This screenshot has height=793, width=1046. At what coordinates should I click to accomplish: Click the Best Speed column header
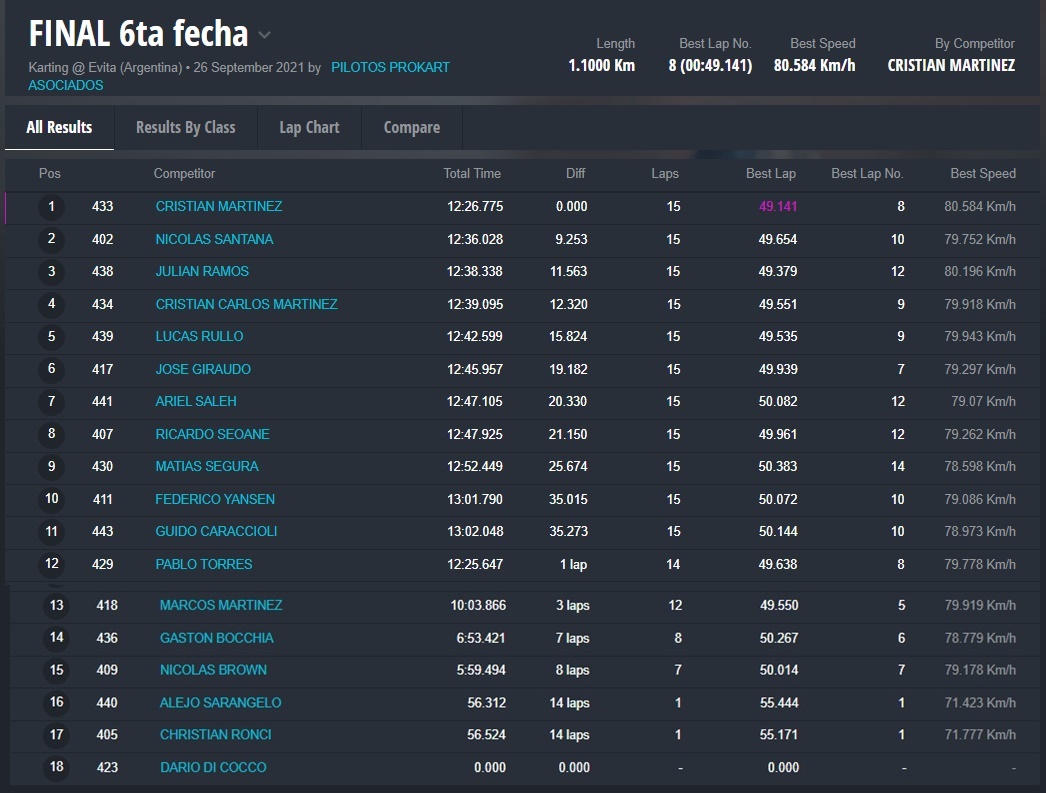pyautogui.click(x=982, y=174)
